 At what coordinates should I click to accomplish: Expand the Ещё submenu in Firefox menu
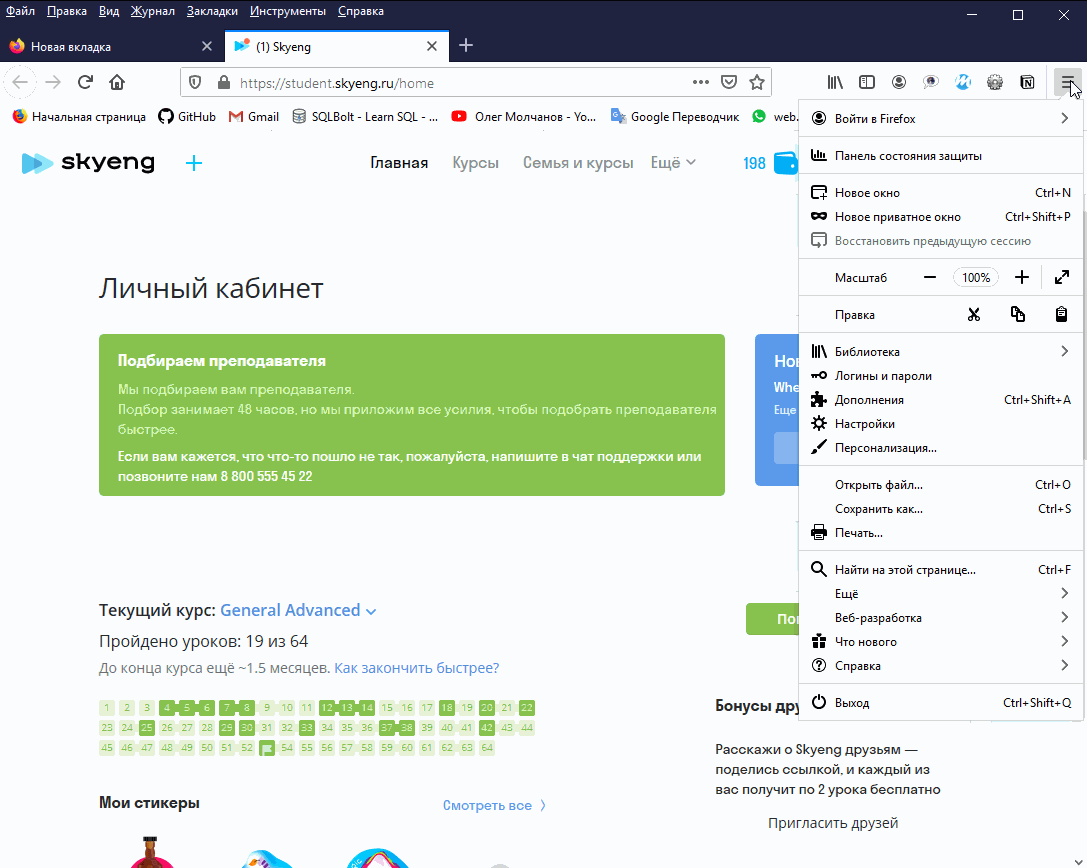tap(941, 593)
